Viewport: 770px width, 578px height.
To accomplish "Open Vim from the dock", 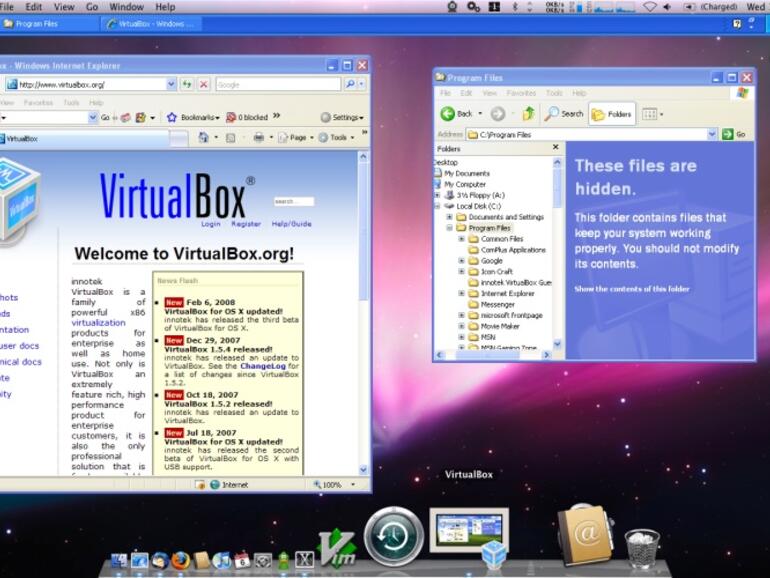I will pyautogui.click(x=337, y=548).
